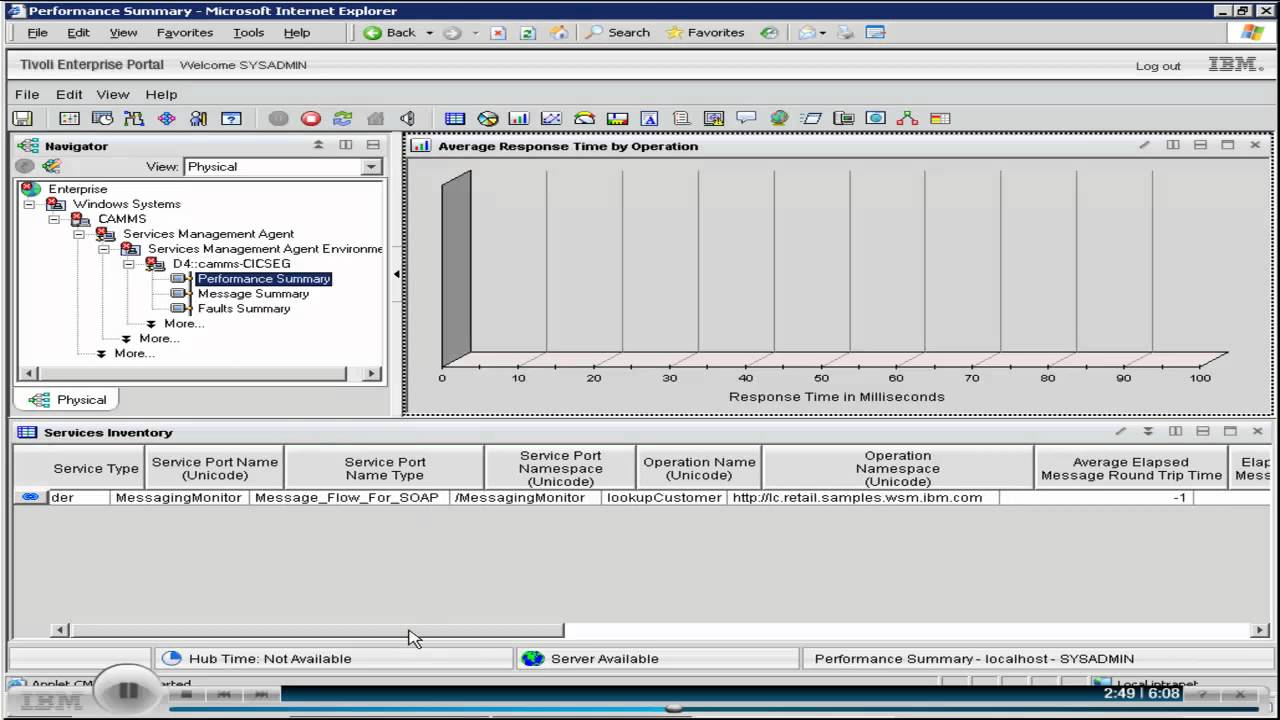Click the clock History toolbar icon
Image resolution: width=1280 pixels, height=720 pixels.
(x=102, y=118)
